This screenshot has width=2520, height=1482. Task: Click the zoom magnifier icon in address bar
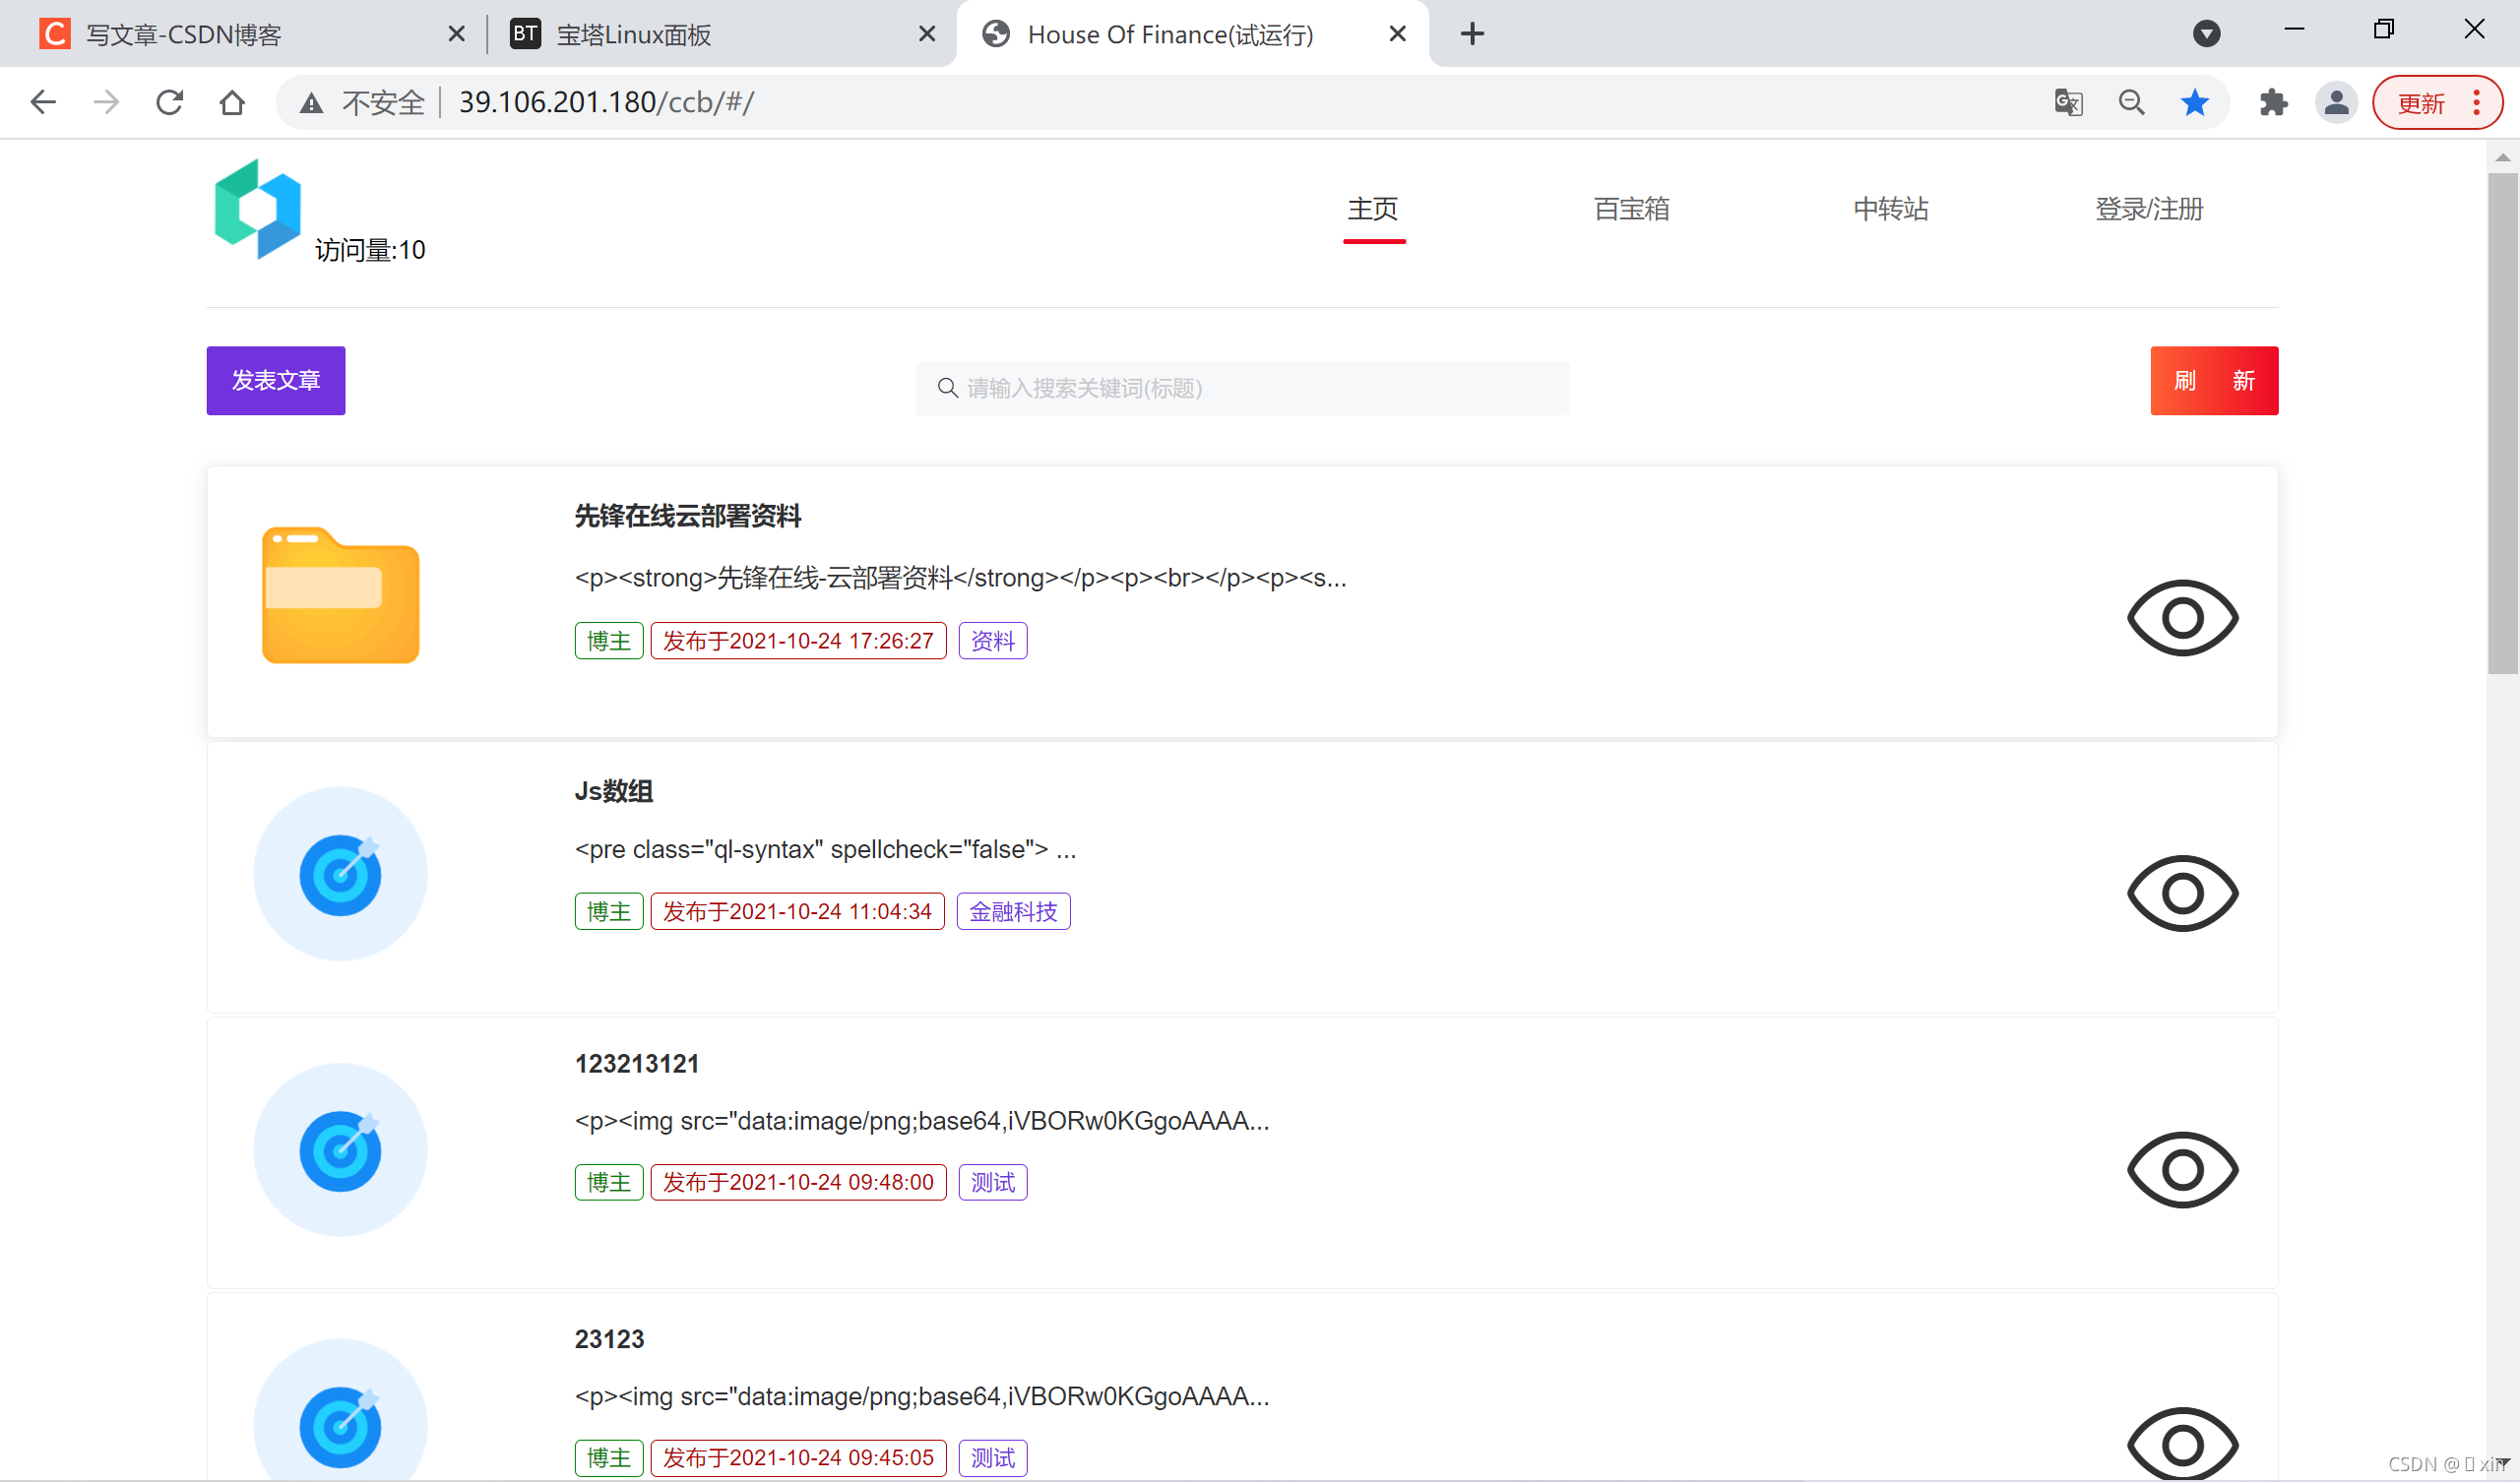2131,102
